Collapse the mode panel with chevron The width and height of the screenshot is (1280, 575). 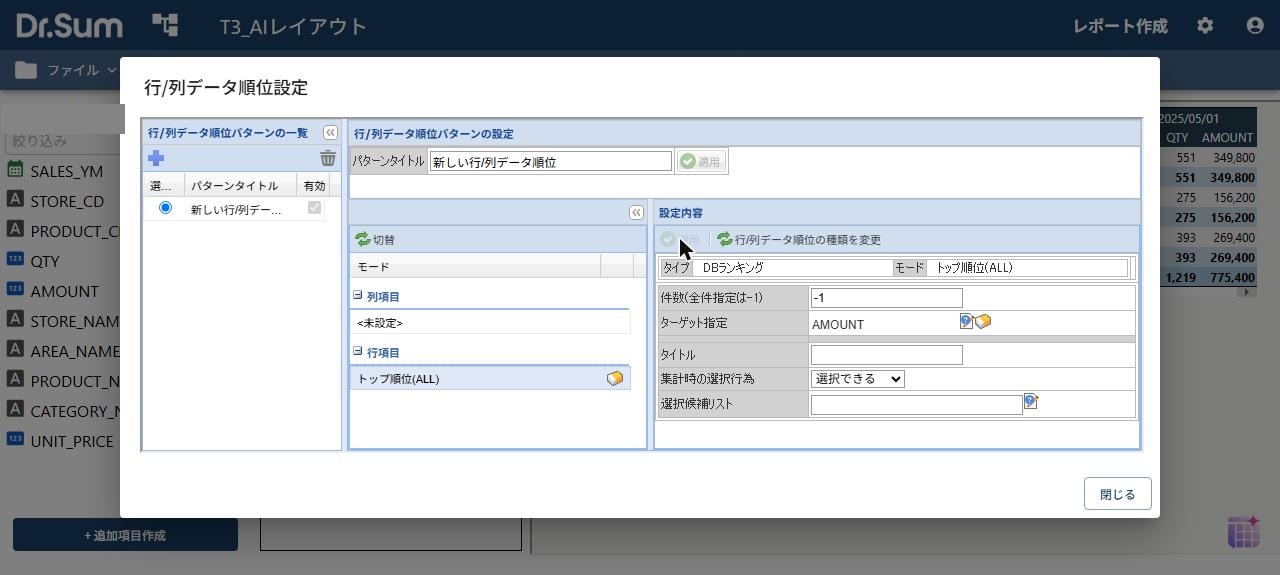click(636, 212)
